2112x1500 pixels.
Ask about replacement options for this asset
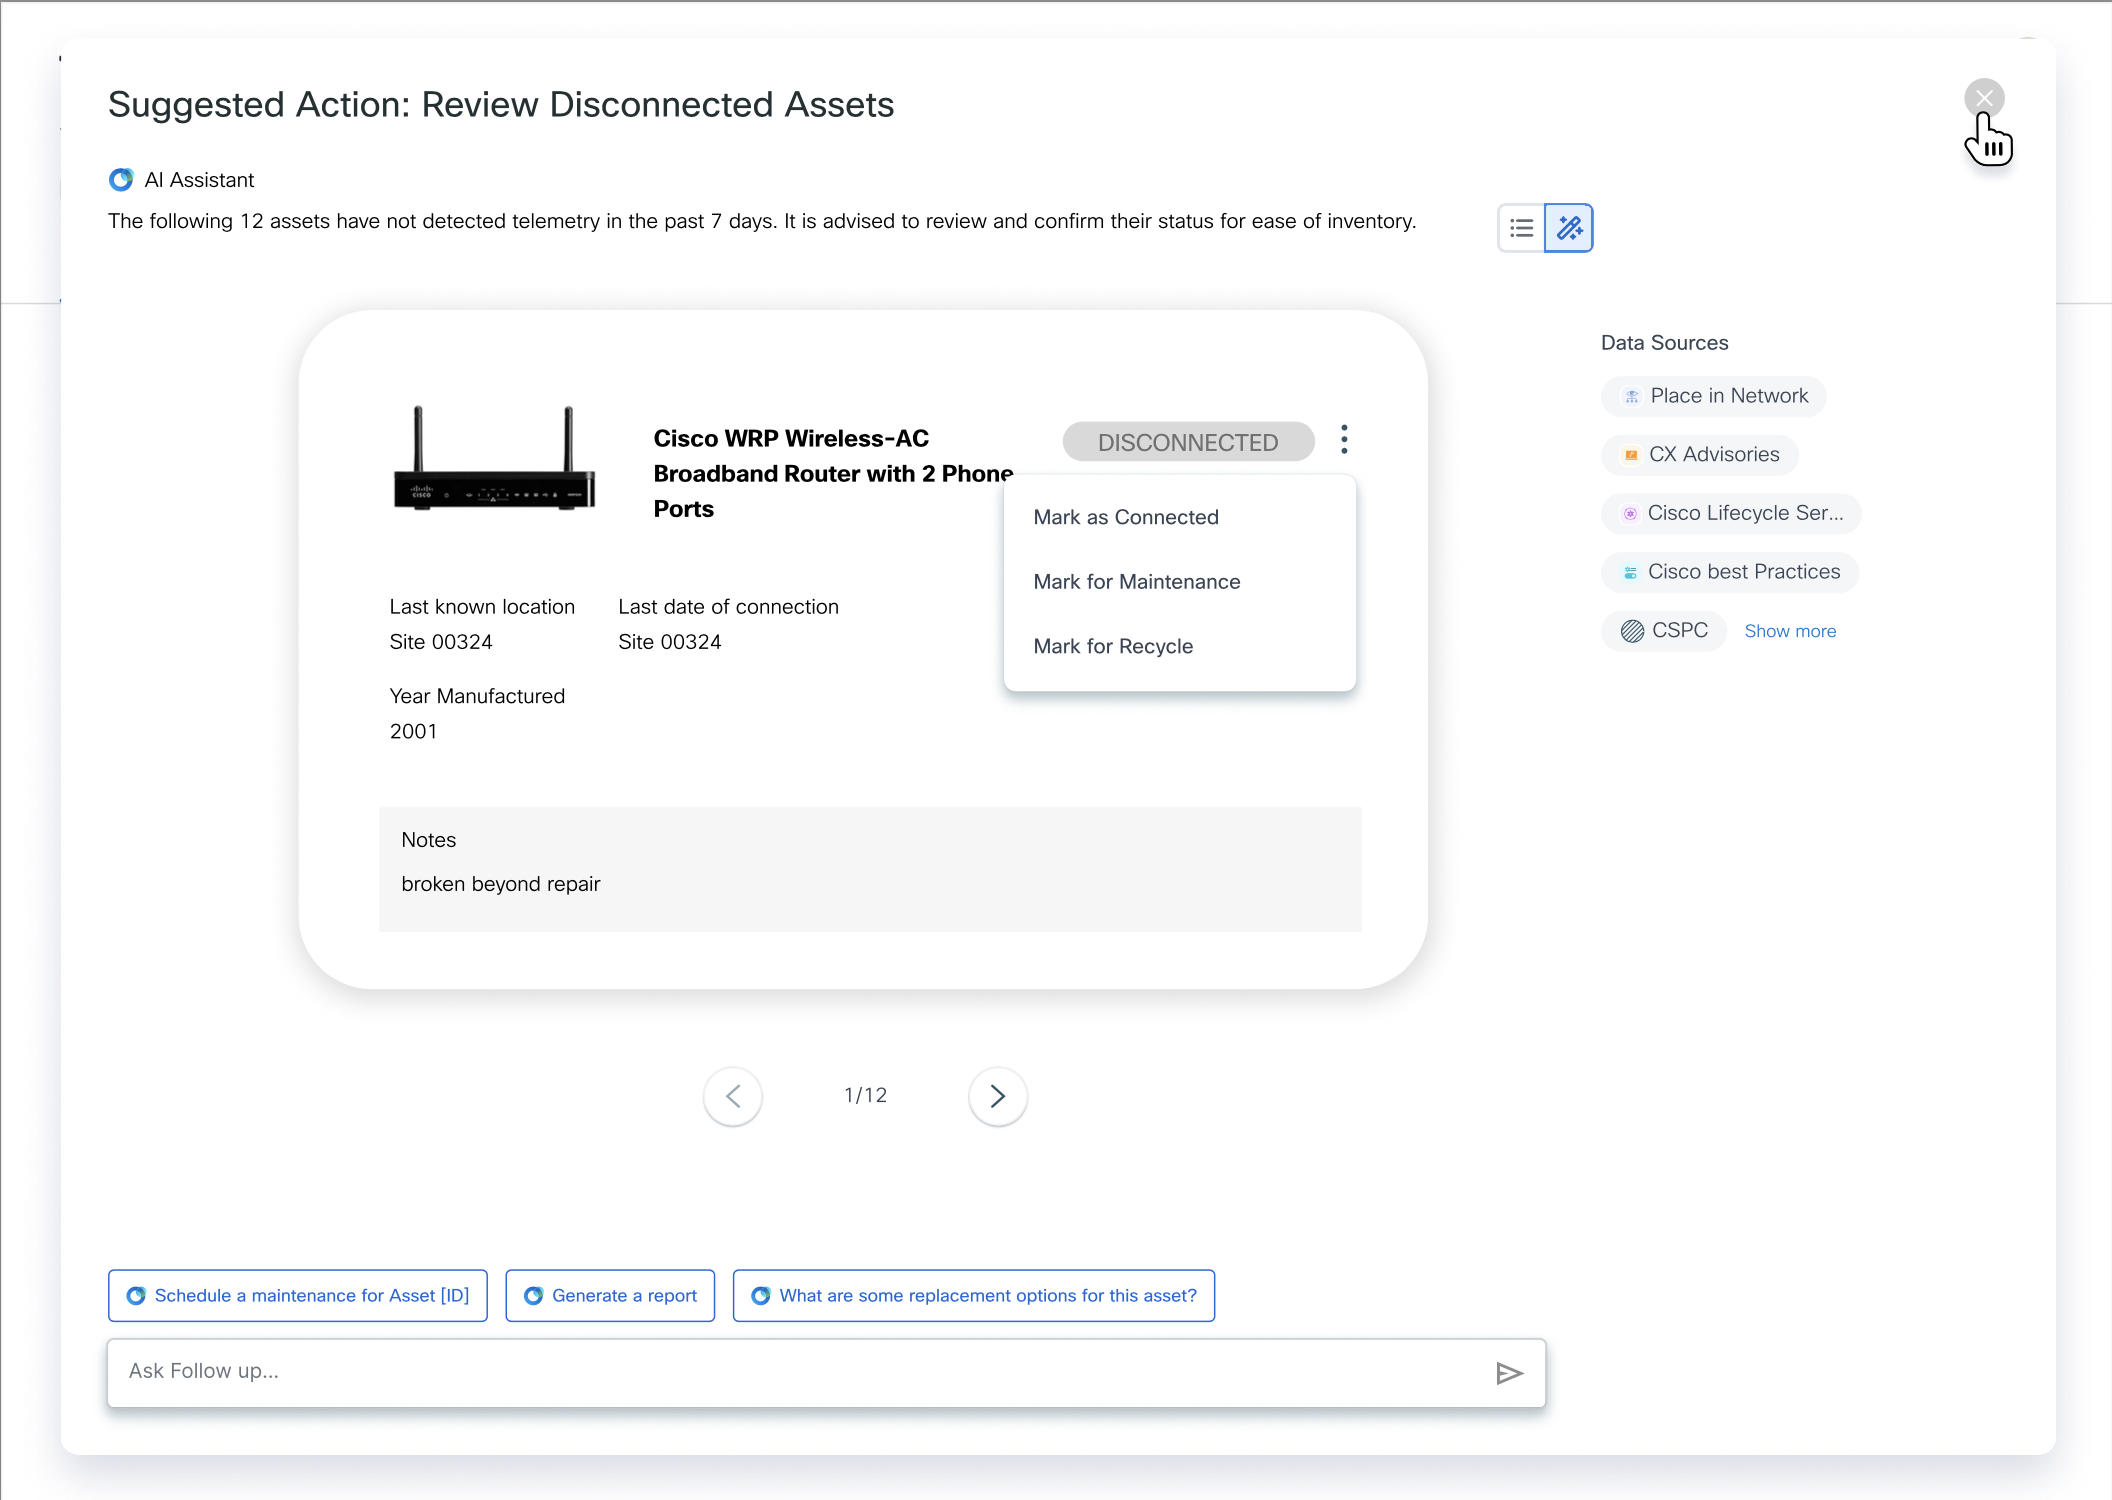coord(974,1296)
